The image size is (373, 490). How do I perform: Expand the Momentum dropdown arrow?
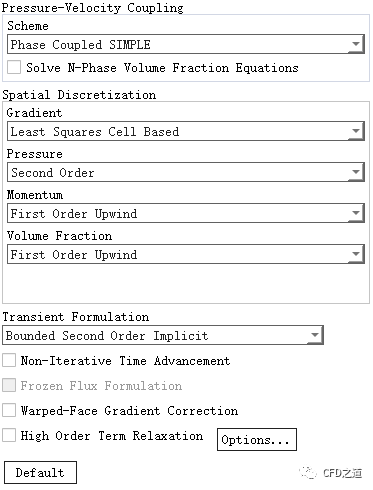coord(356,213)
